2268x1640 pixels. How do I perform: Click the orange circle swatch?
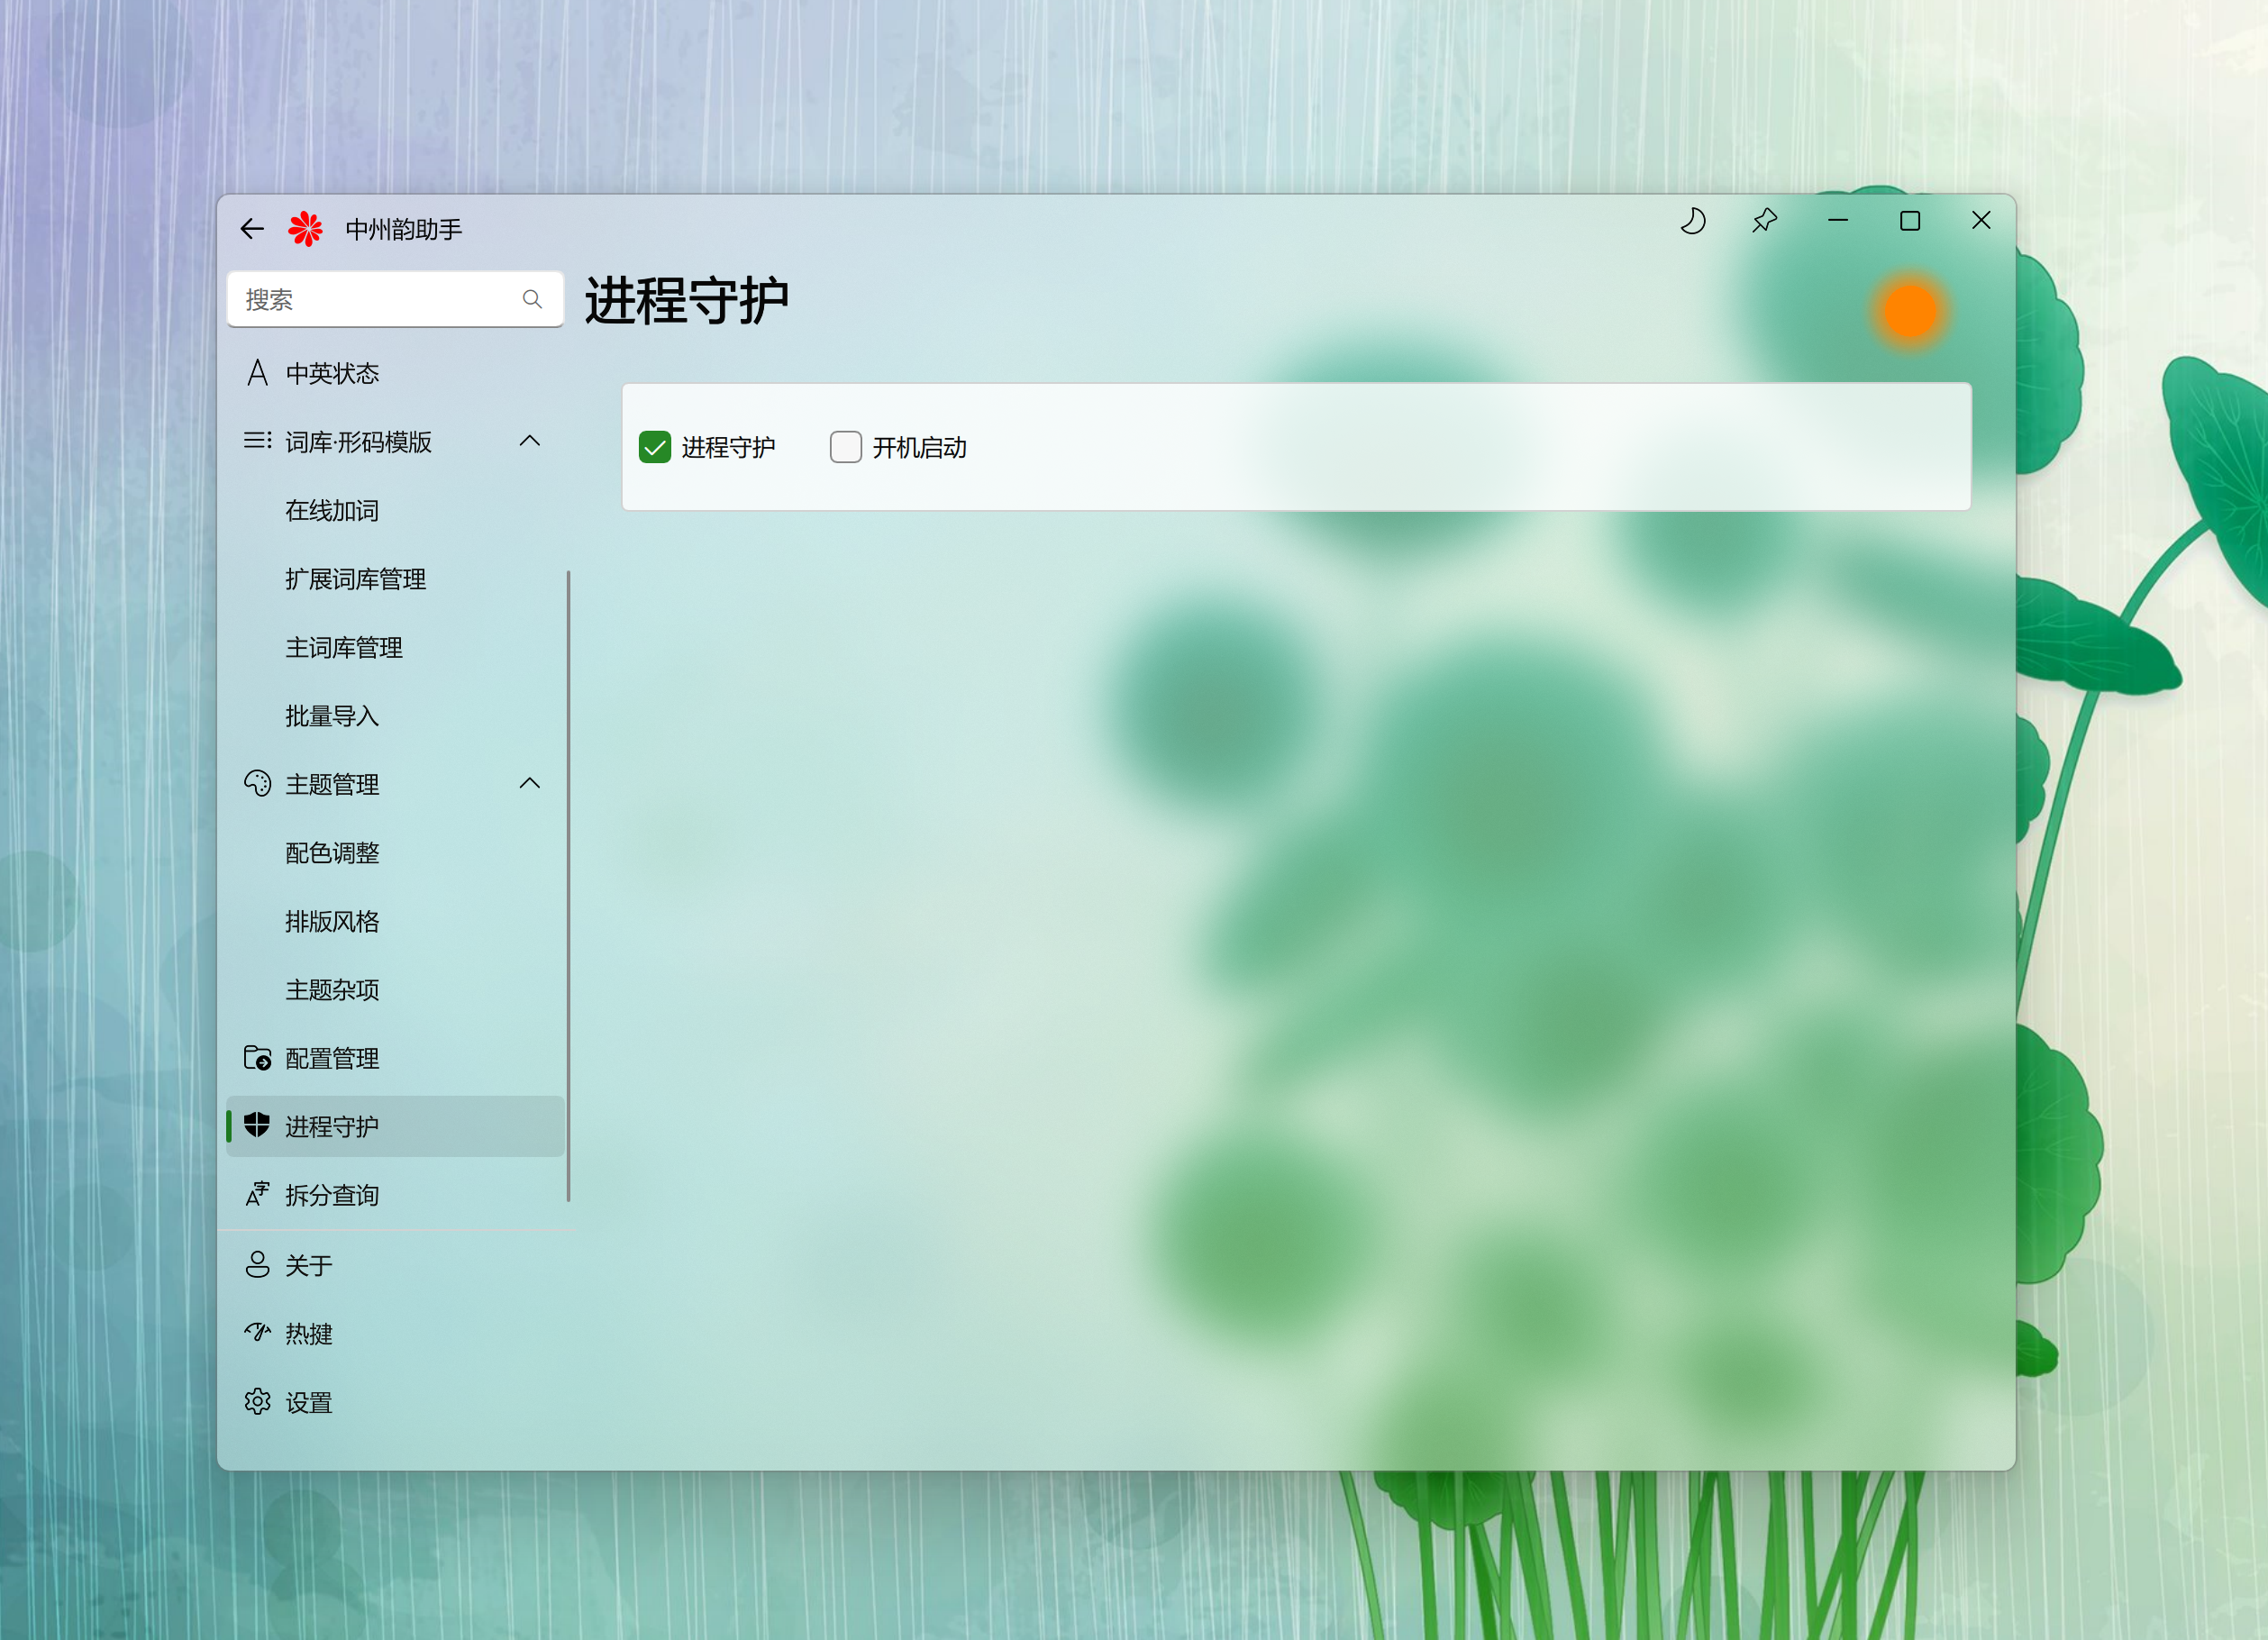click(1910, 312)
